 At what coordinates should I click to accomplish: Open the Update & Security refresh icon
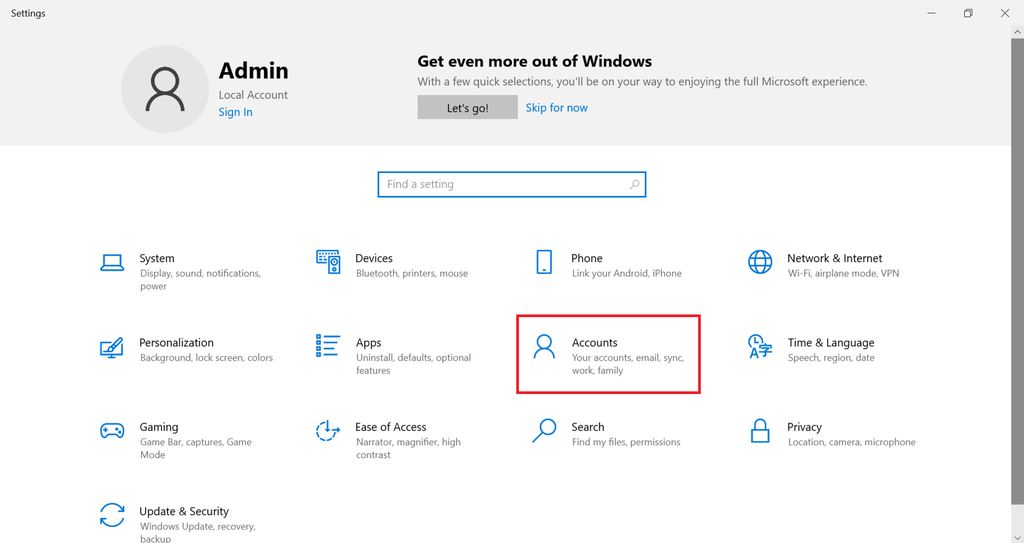click(112, 515)
